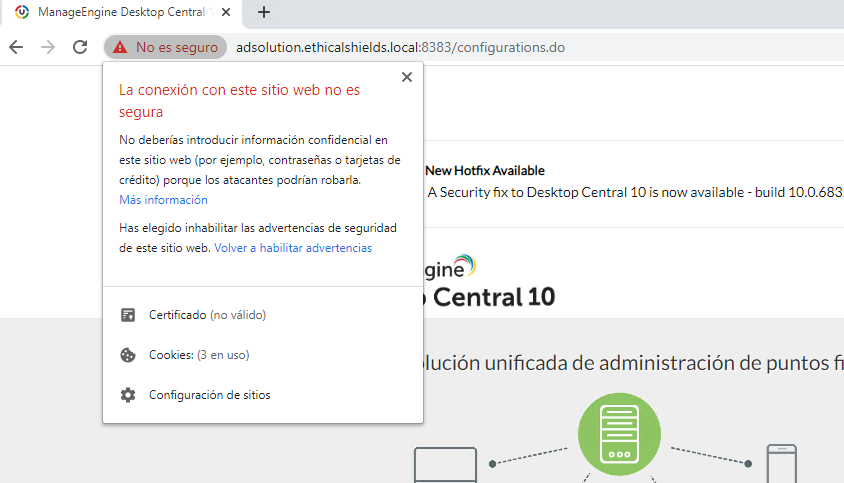Select the ManageEngine Desktop Central tab
Viewport: 844px width, 483px height.
[x=121, y=12]
